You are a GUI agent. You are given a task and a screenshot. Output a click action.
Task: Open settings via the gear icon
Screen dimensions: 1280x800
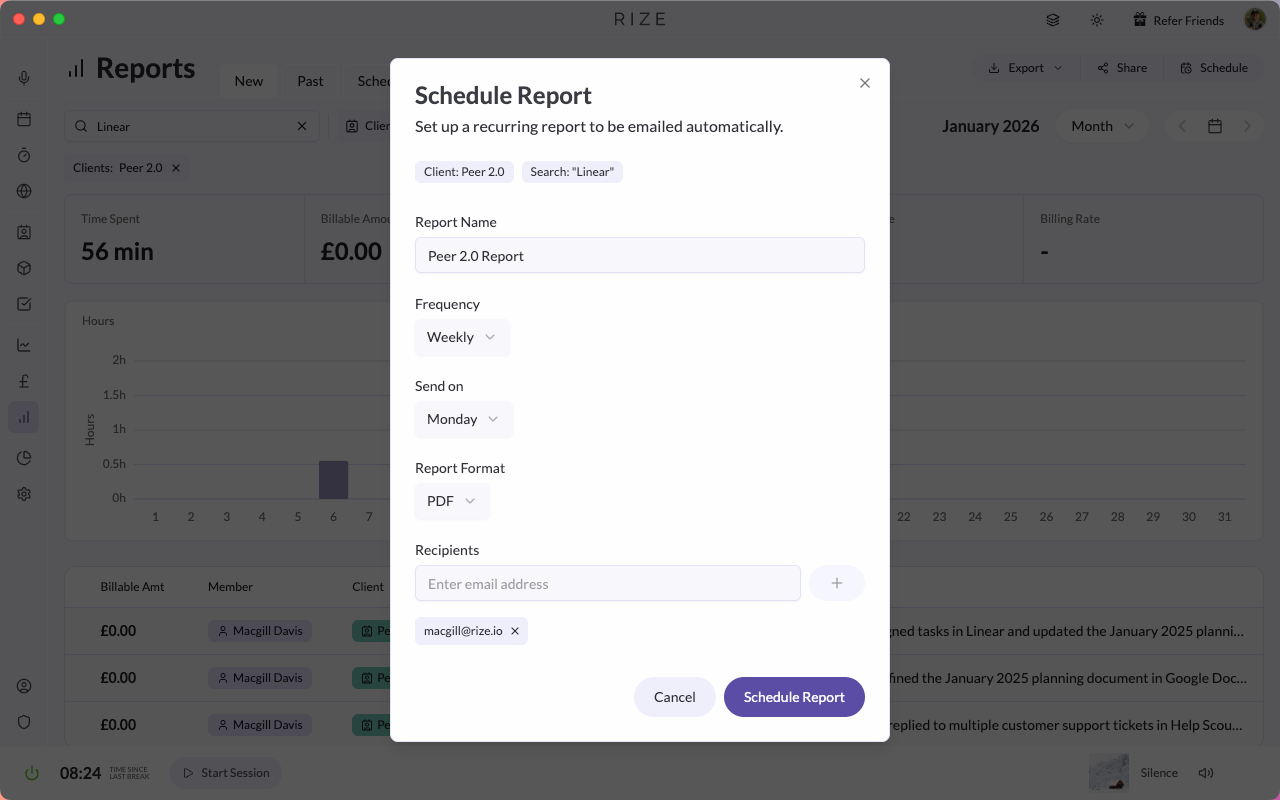click(x=23, y=493)
